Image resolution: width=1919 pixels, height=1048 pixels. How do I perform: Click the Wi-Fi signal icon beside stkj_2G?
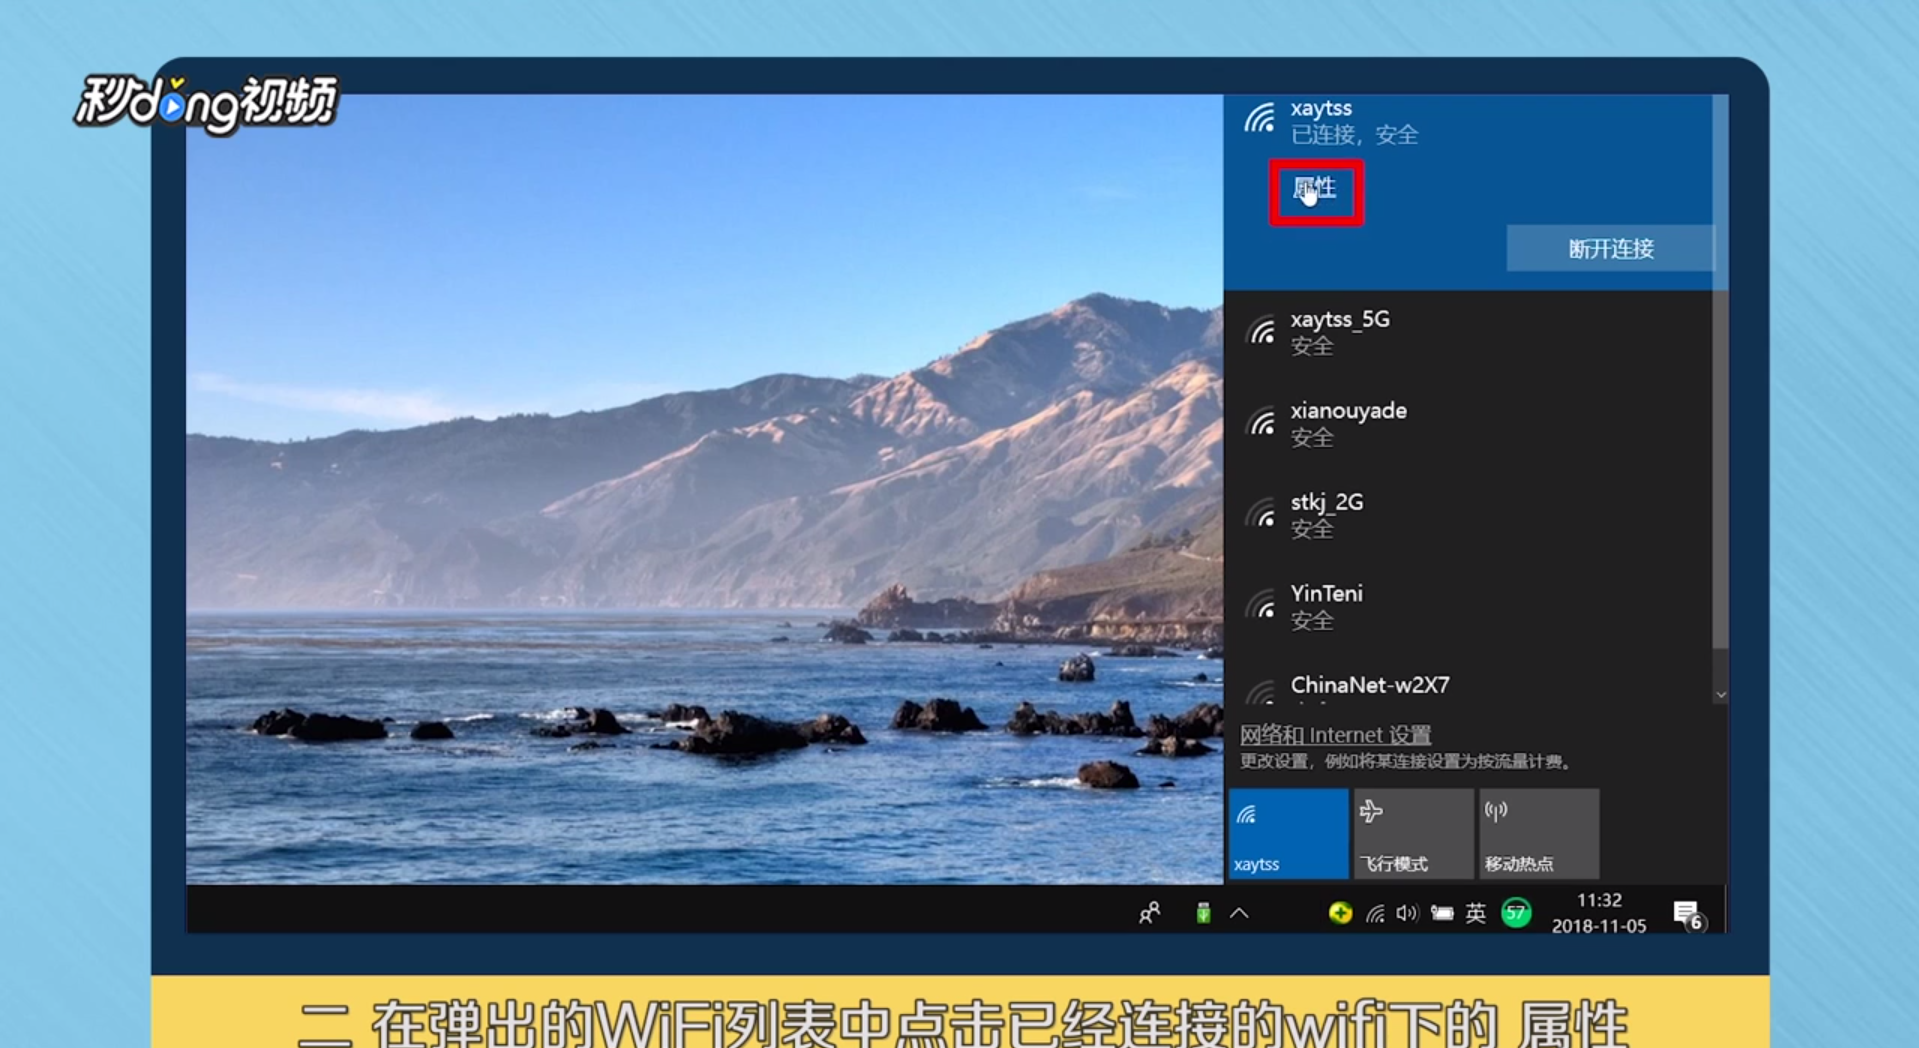tap(1261, 514)
